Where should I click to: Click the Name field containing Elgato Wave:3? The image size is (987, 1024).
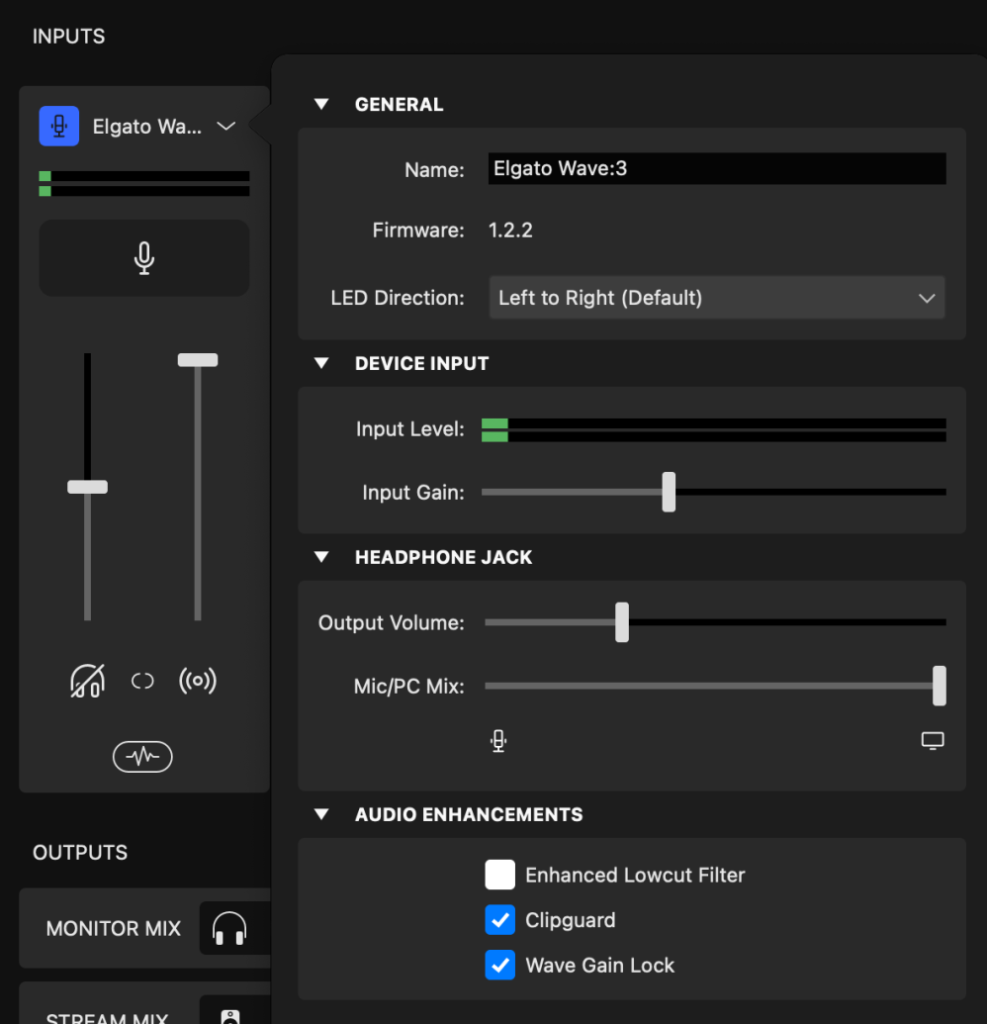717,168
